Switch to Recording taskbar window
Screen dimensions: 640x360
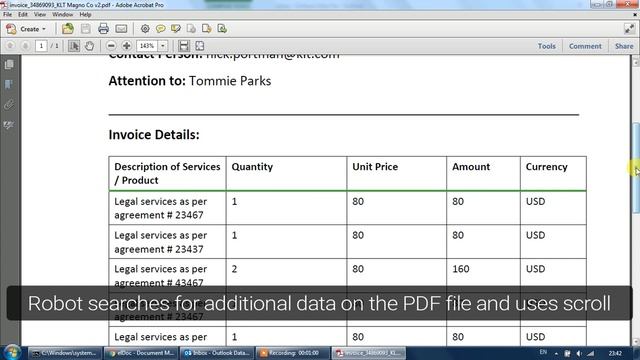click(x=292, y=353)
